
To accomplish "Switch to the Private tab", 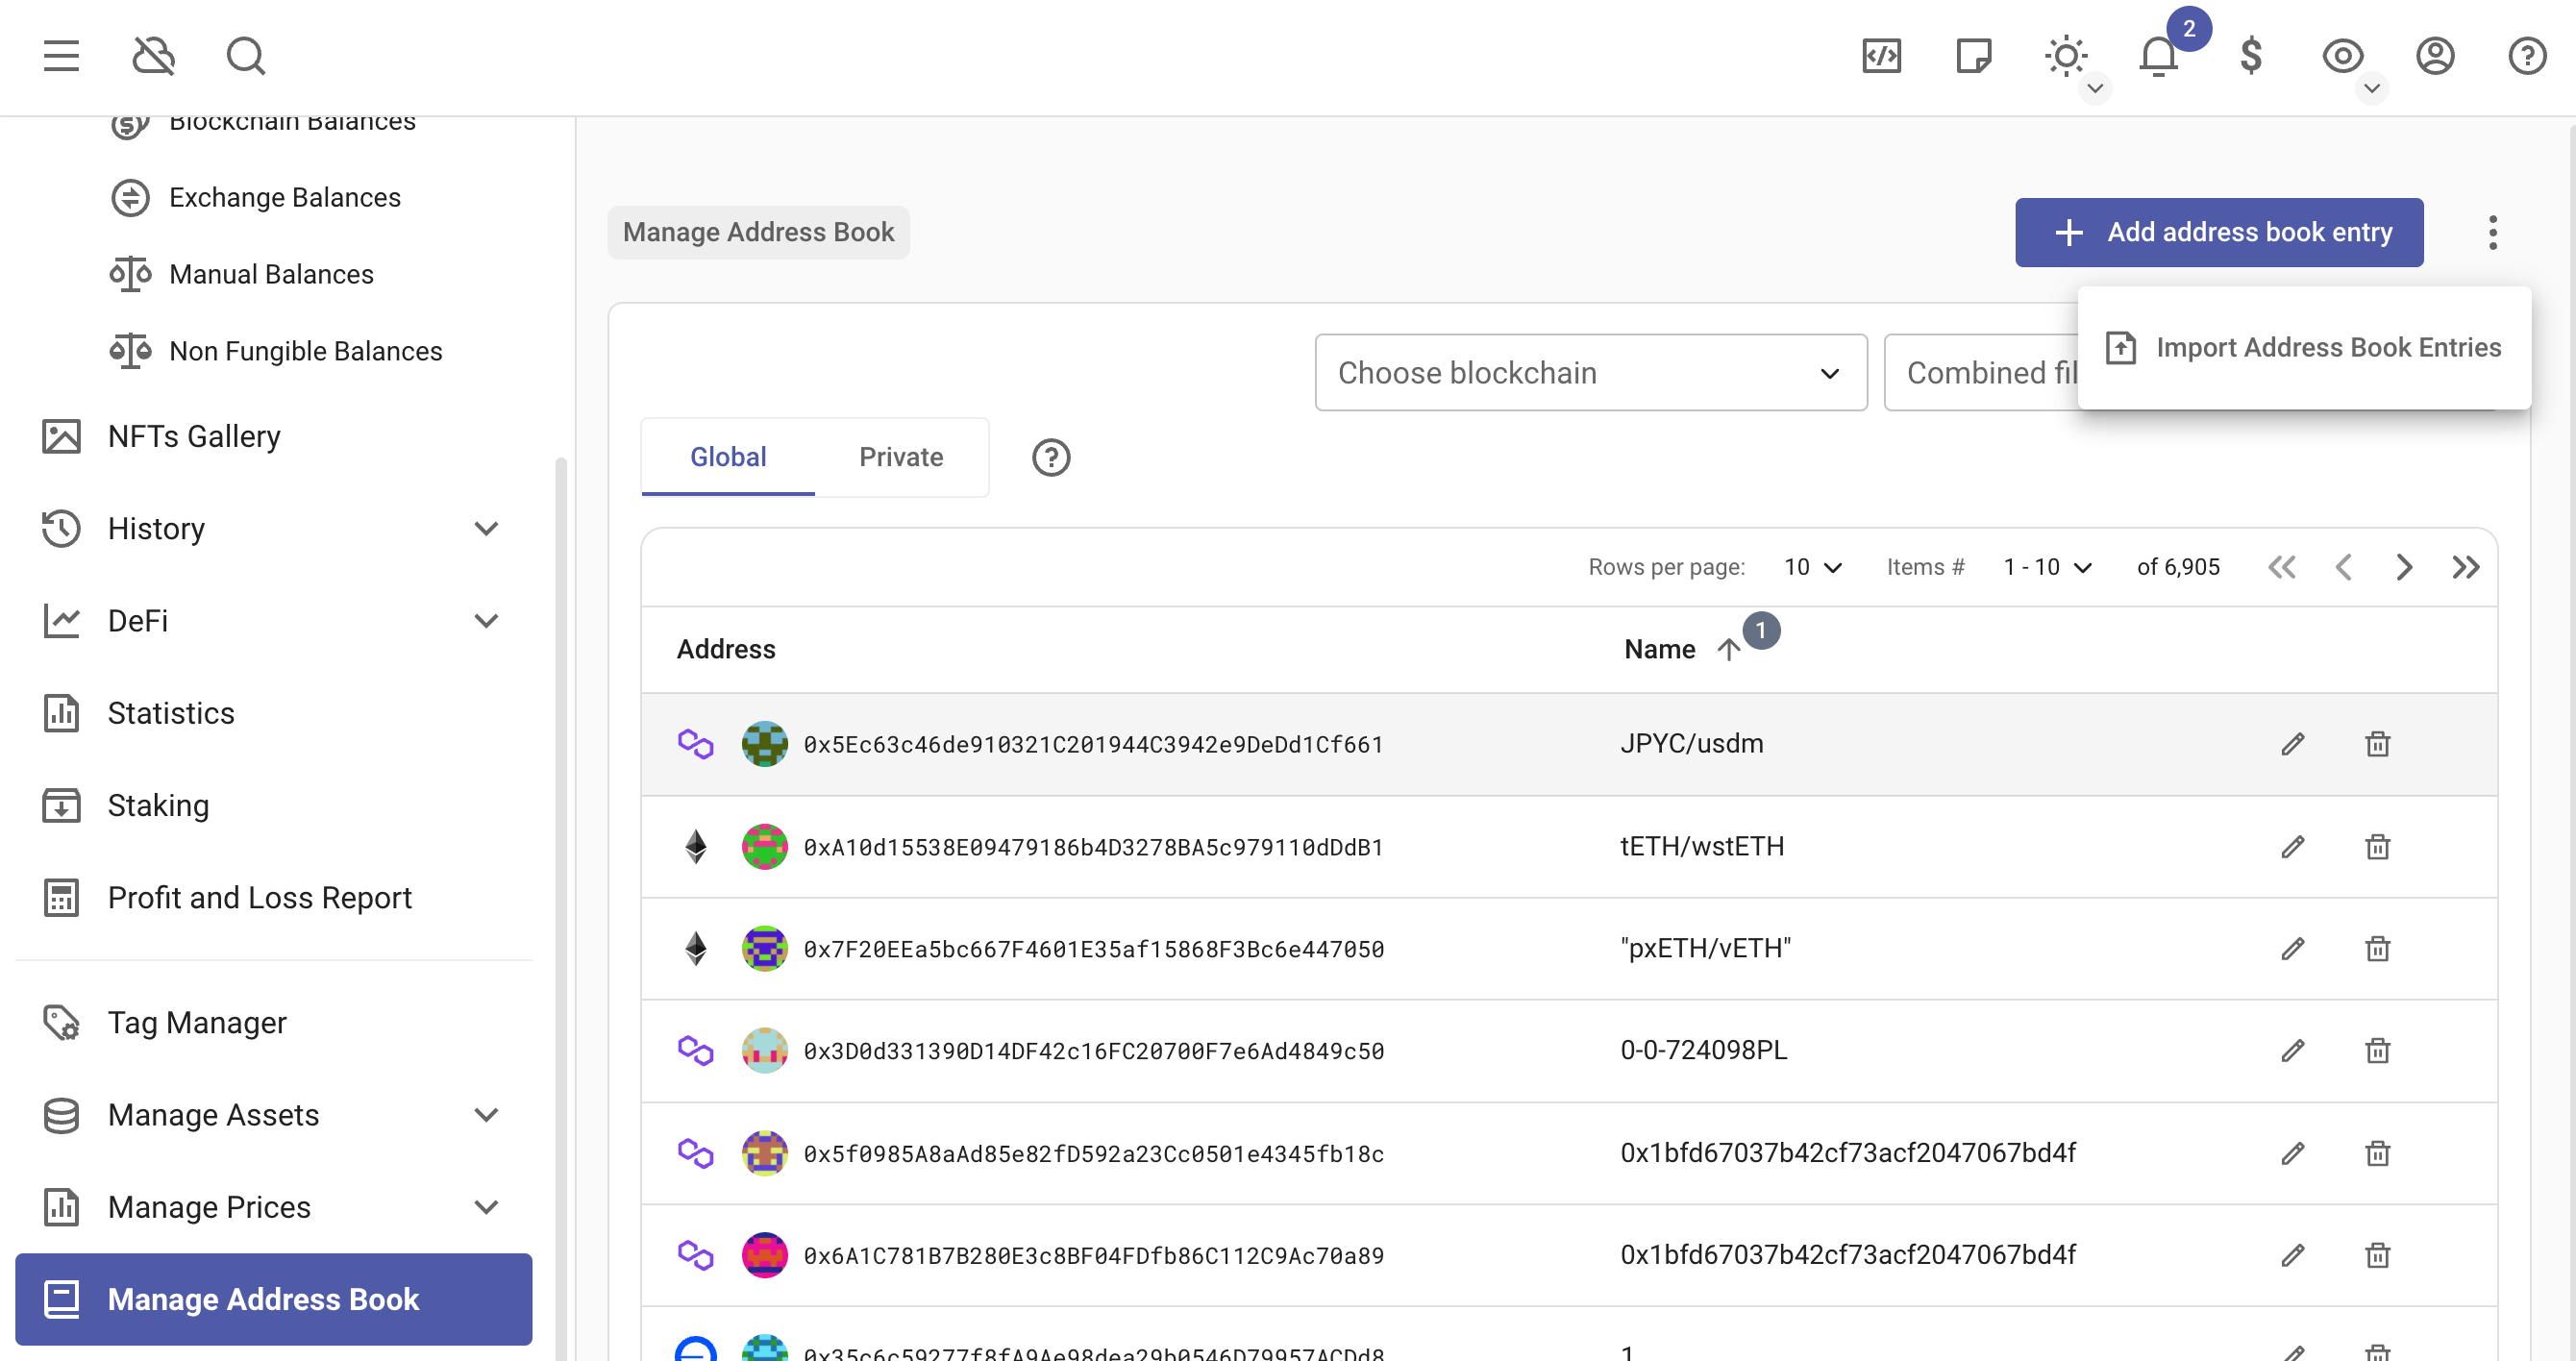I will tap(901, 456).
